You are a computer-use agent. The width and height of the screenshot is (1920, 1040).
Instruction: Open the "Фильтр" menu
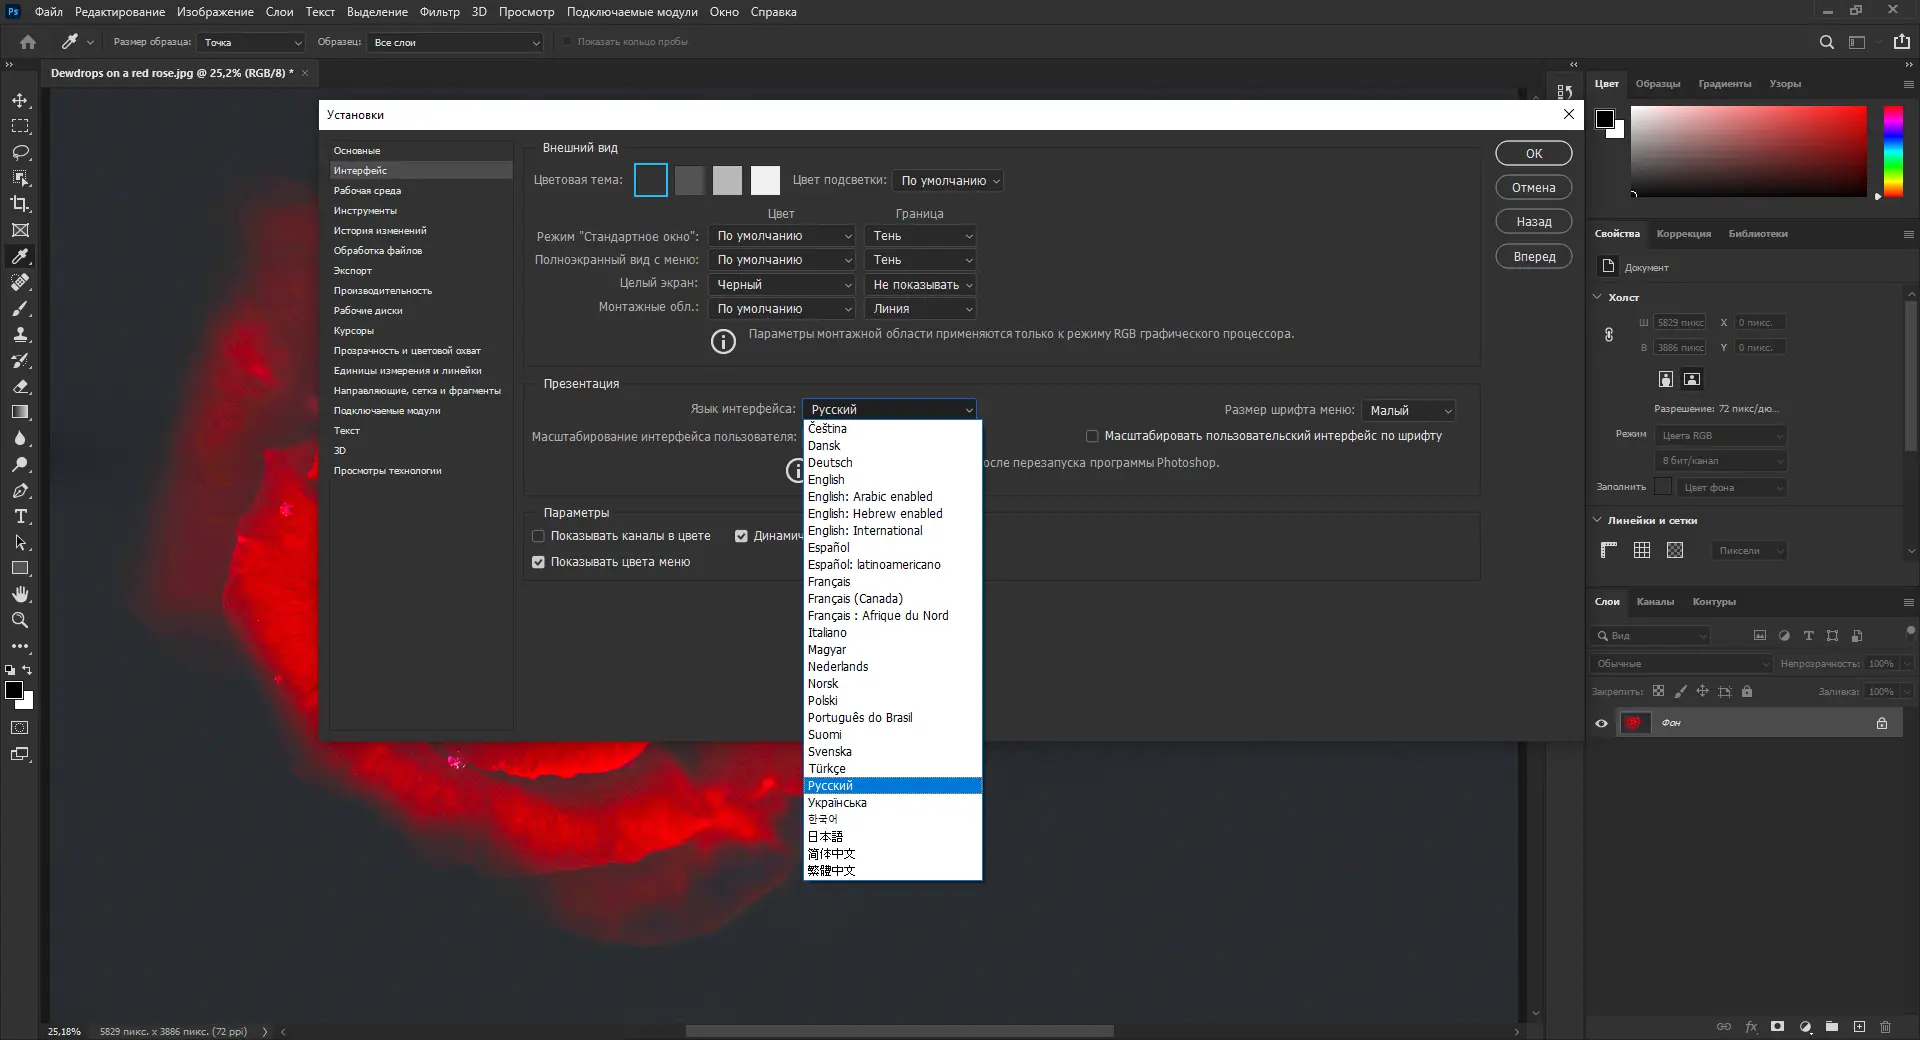tap(439, 12)
